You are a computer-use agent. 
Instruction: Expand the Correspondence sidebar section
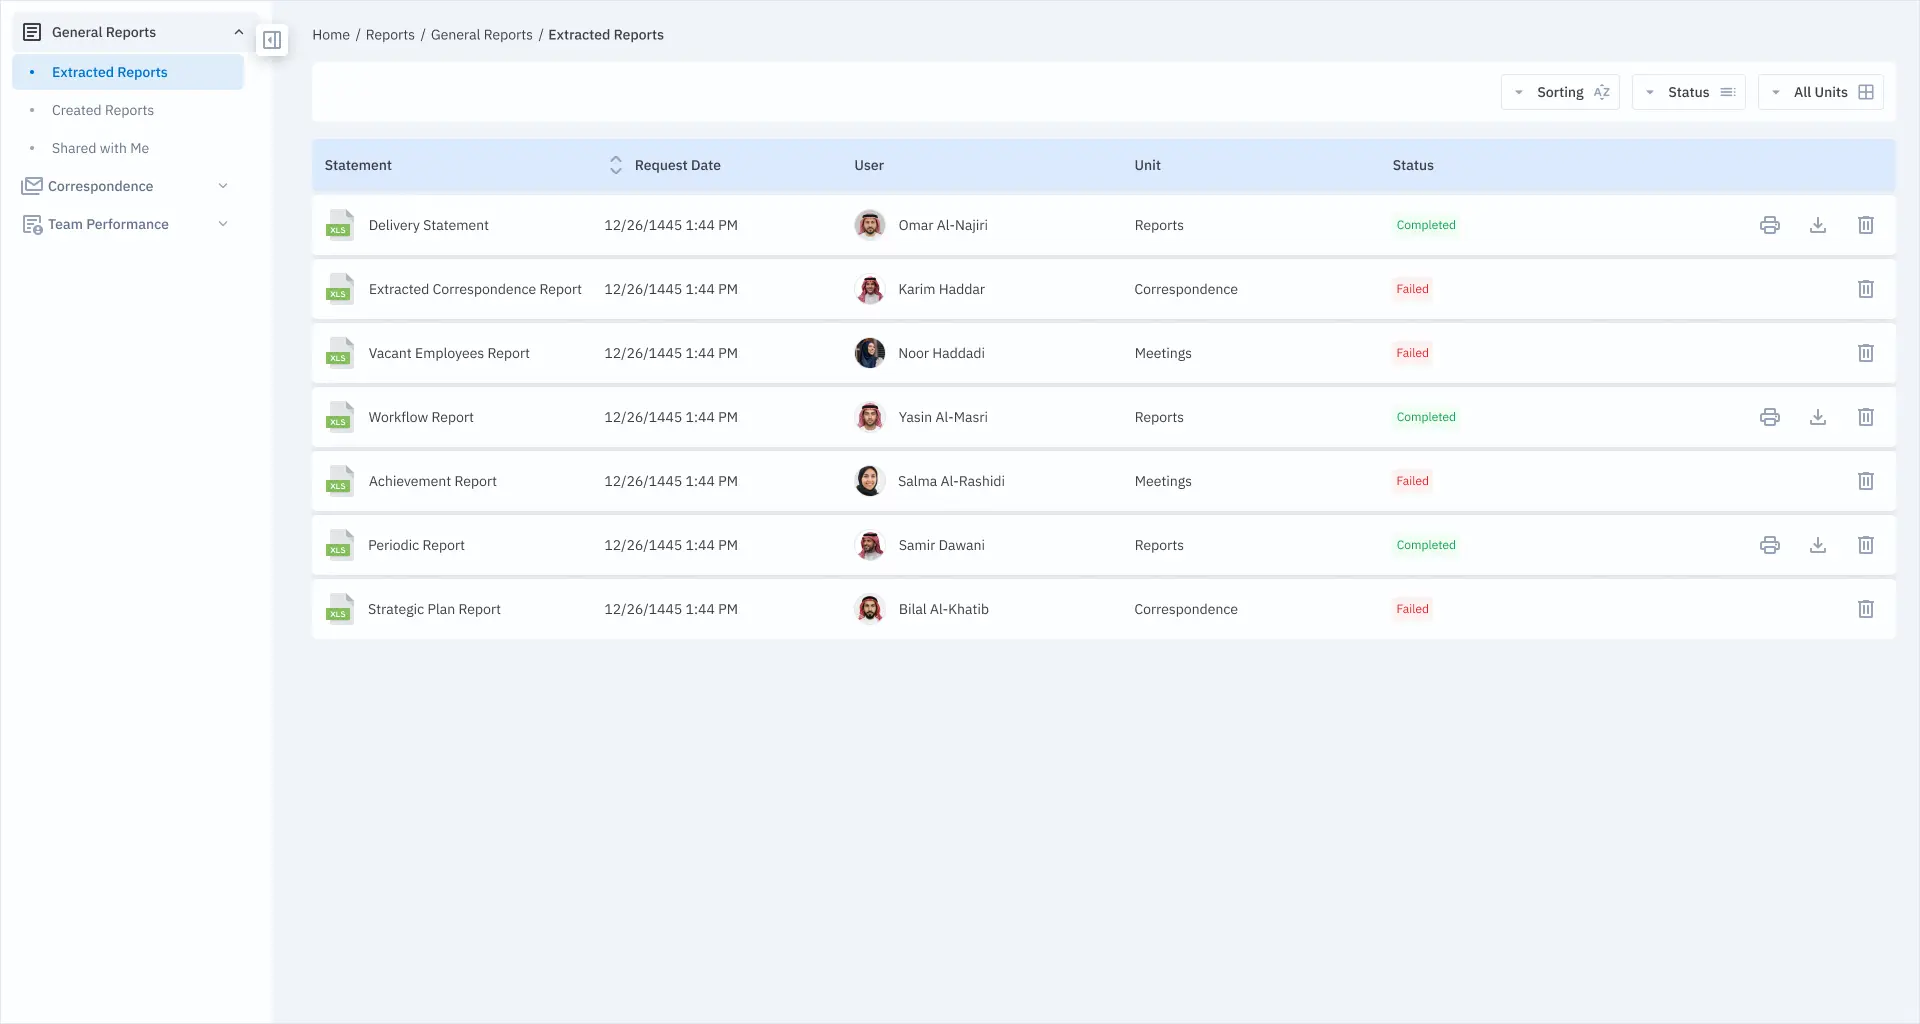[x=126, y=186]
